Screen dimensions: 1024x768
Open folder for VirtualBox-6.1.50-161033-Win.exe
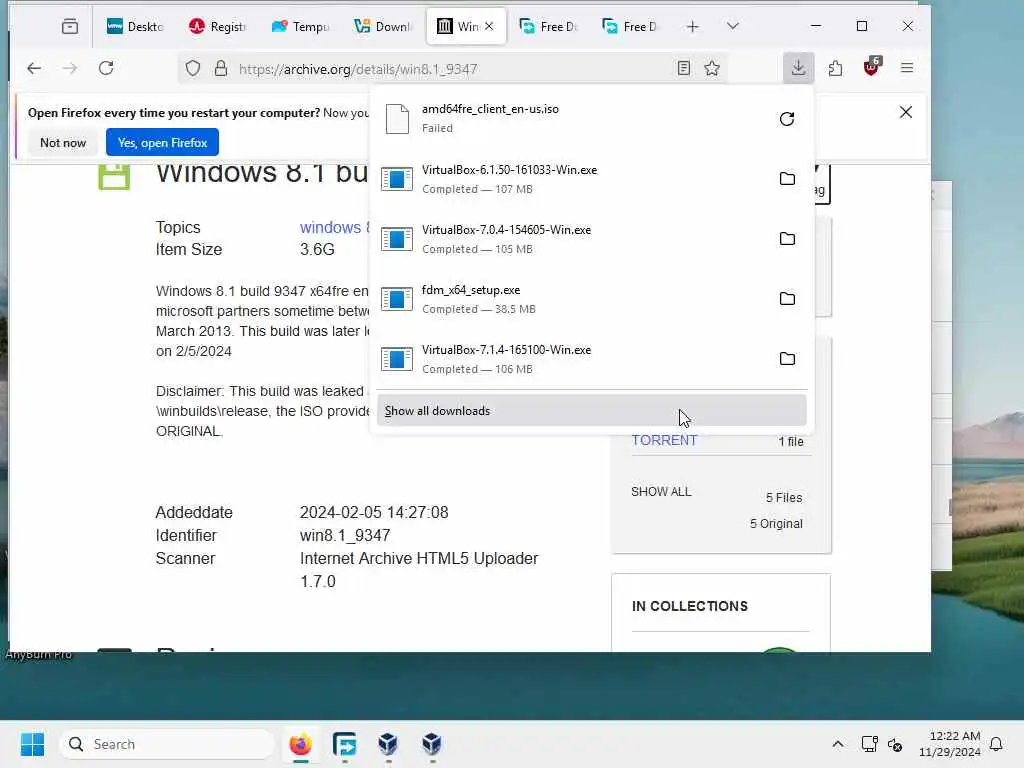787,179
